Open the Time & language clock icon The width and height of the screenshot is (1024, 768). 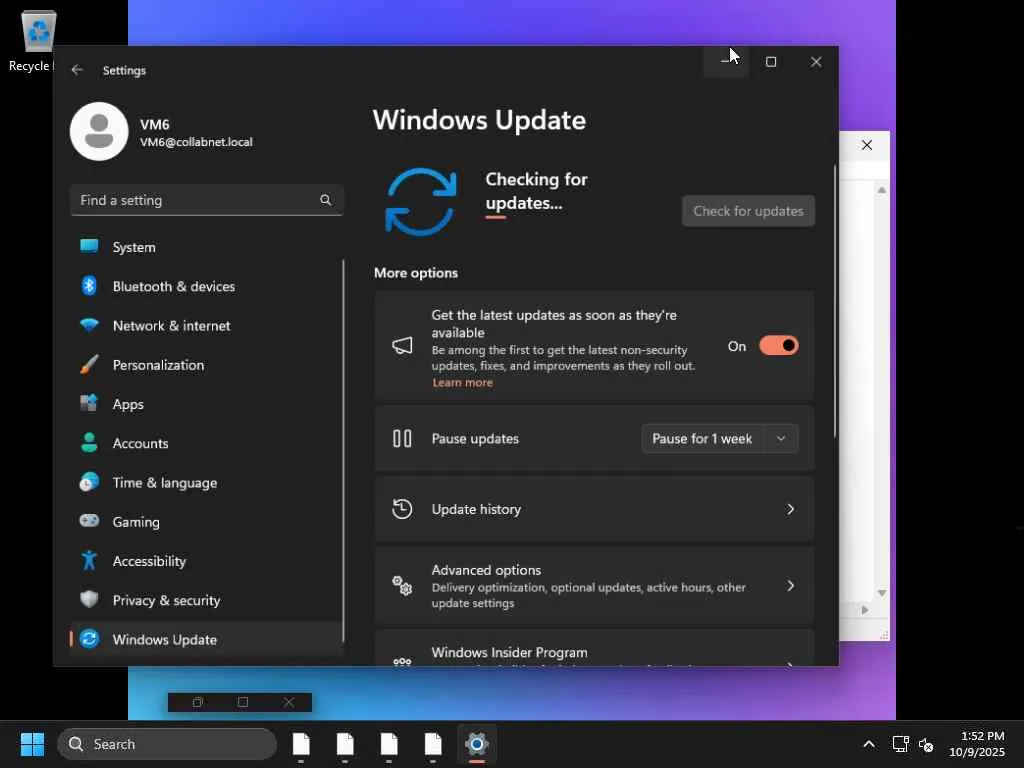(89, 481)
